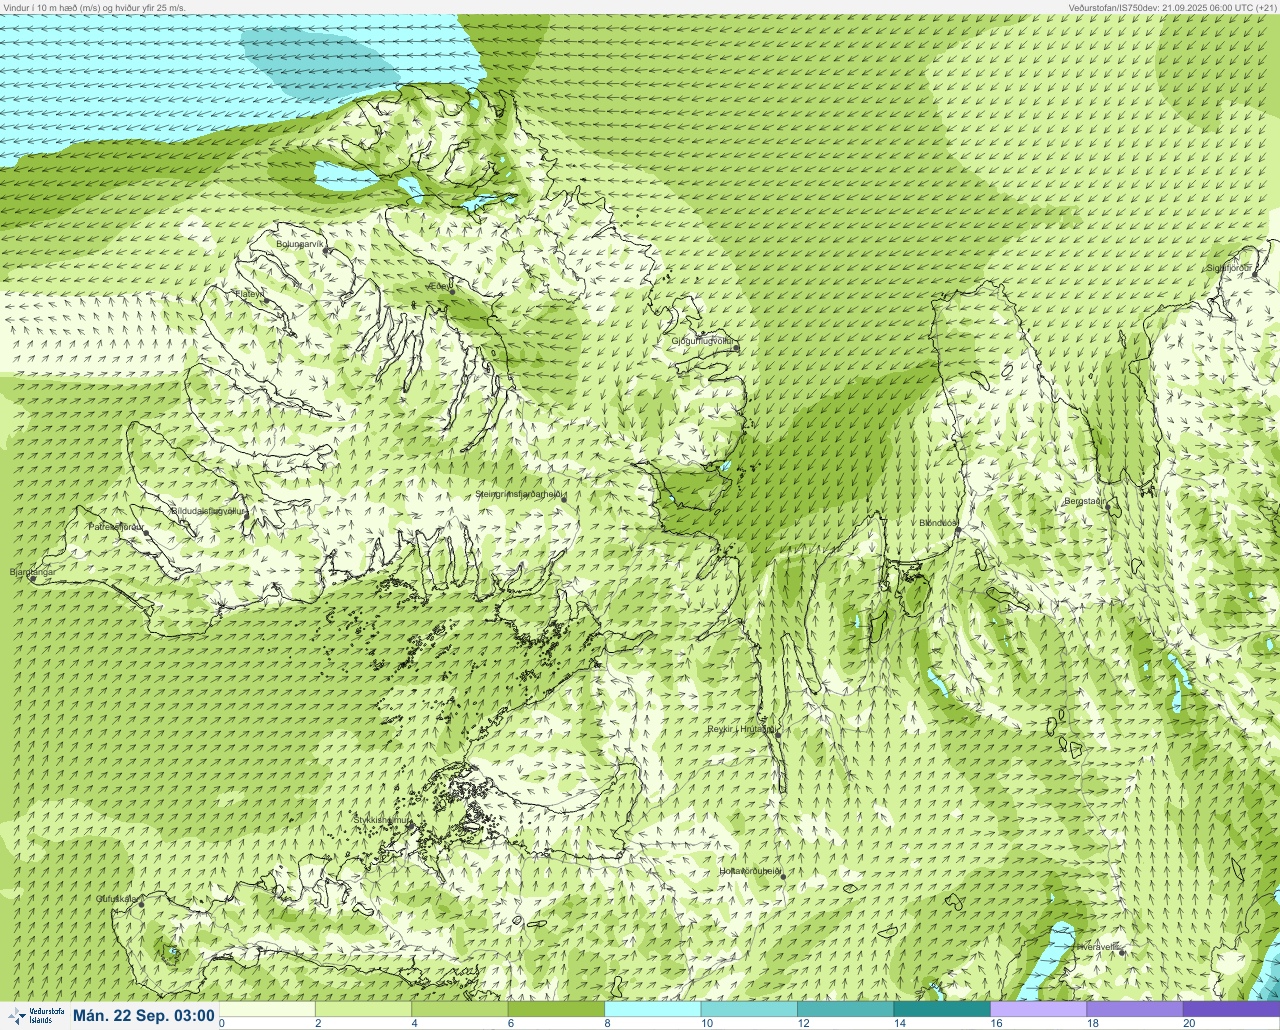The image size is (1280, 1030).
Task: Select the 8–10 m/s light cyan legend swatch
Action: 653,1008
